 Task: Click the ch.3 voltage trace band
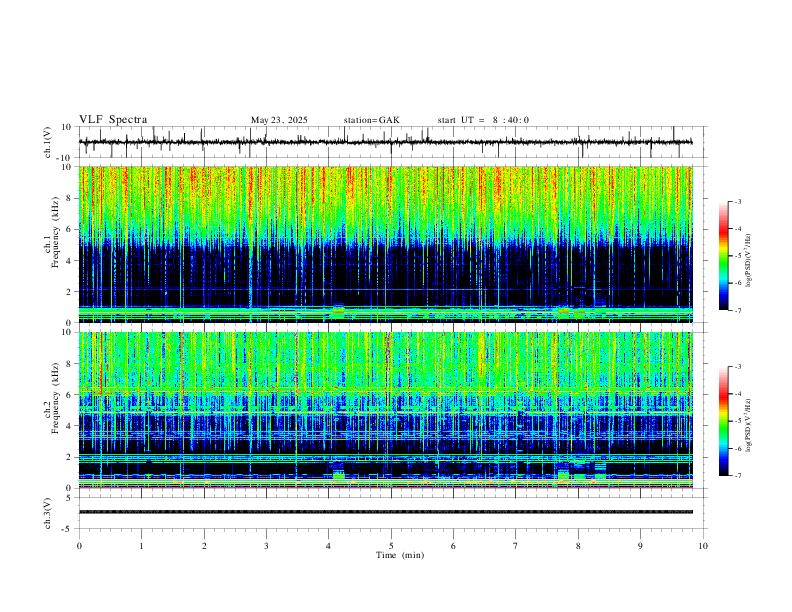[385, 512]
